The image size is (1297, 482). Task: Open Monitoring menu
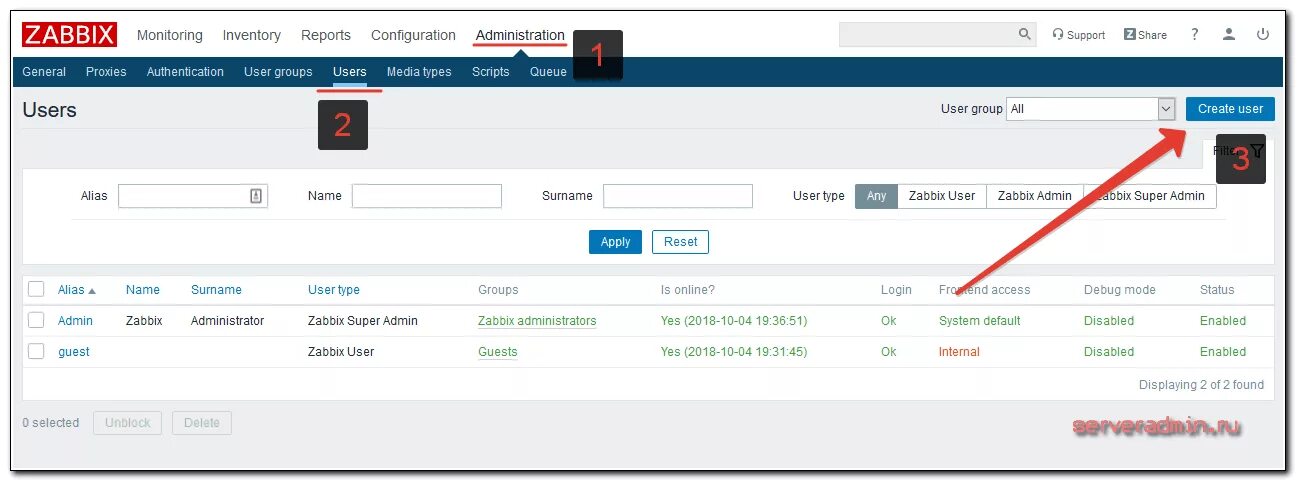[x=170, y=35]
